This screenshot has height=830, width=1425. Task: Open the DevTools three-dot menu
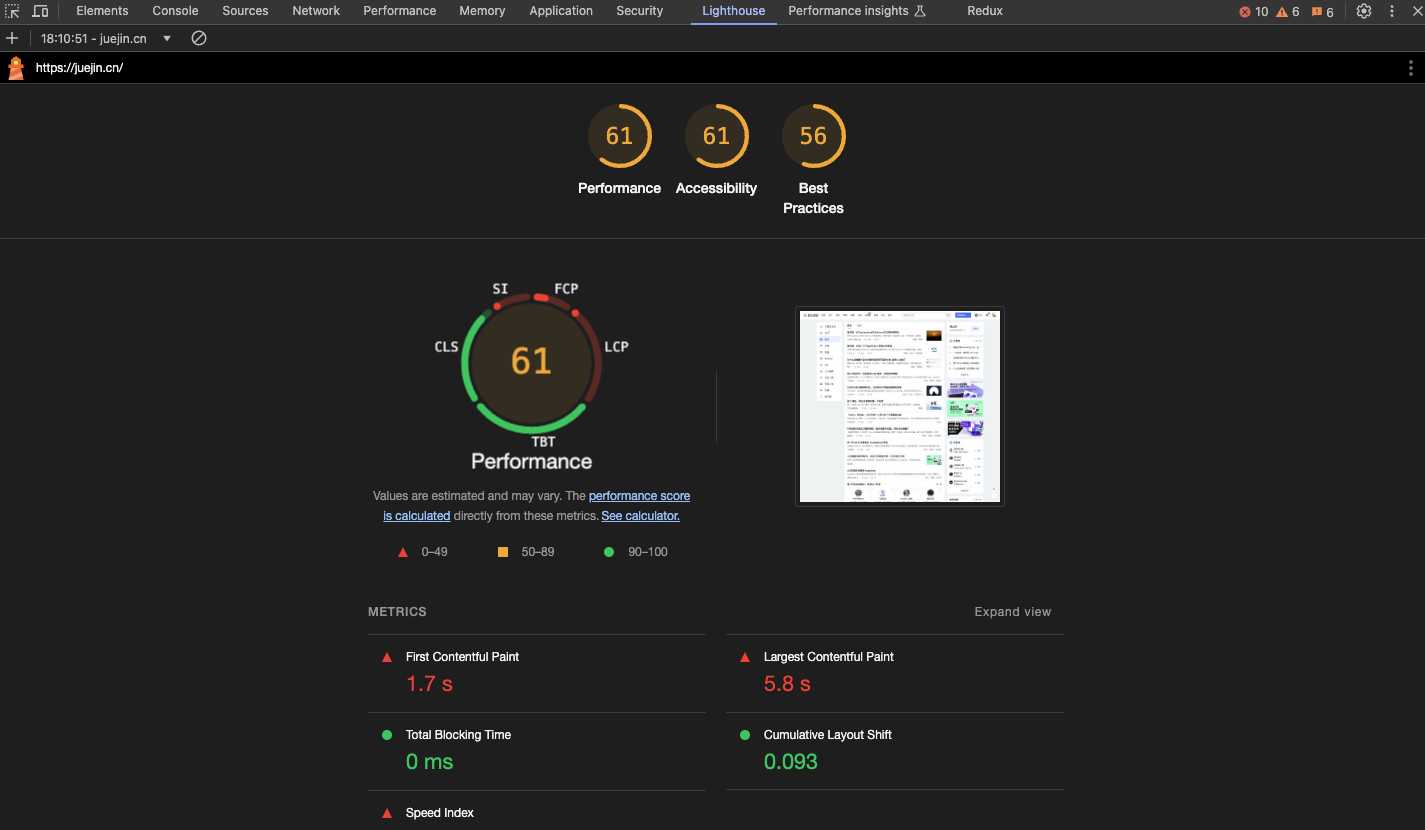click(1392, 11)
